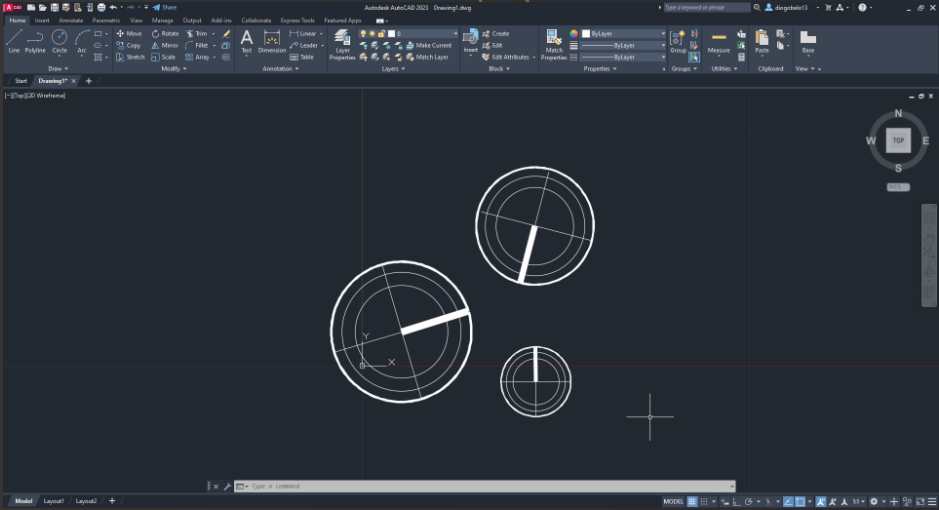Click the Share button
The height and width of the screenshot is (510, 939).
point(165,7)
